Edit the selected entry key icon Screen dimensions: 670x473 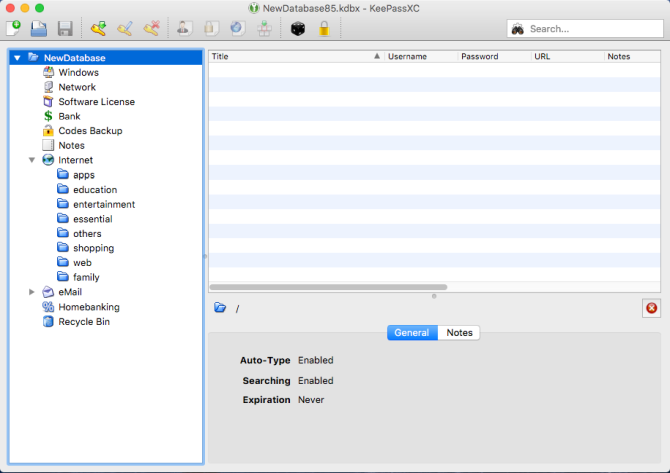coord(125,29)
